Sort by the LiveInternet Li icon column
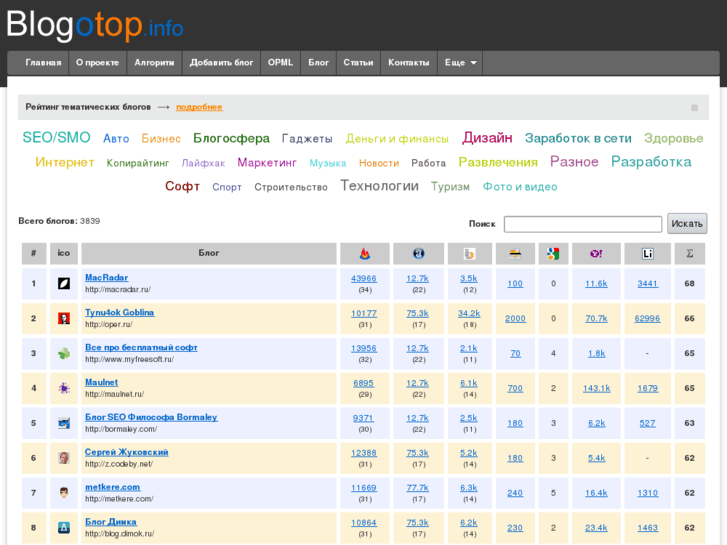The image size is (727, 545). pos(647,253)
